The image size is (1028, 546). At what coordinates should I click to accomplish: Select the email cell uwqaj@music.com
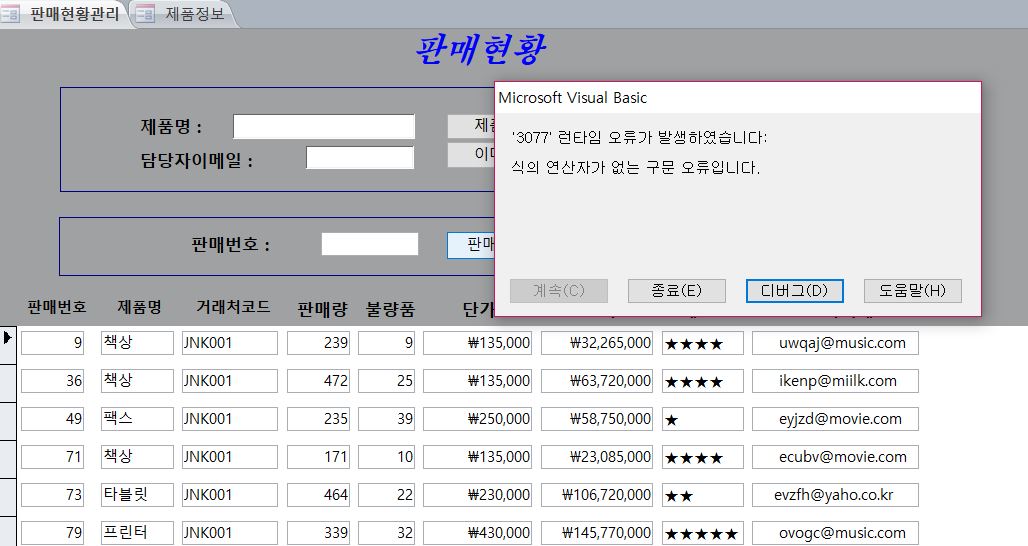coord(834,343)
